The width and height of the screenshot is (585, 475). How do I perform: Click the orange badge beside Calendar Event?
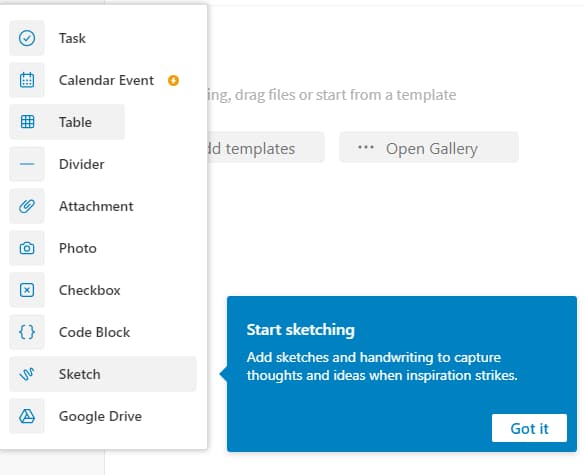click(x=173, y=80)
